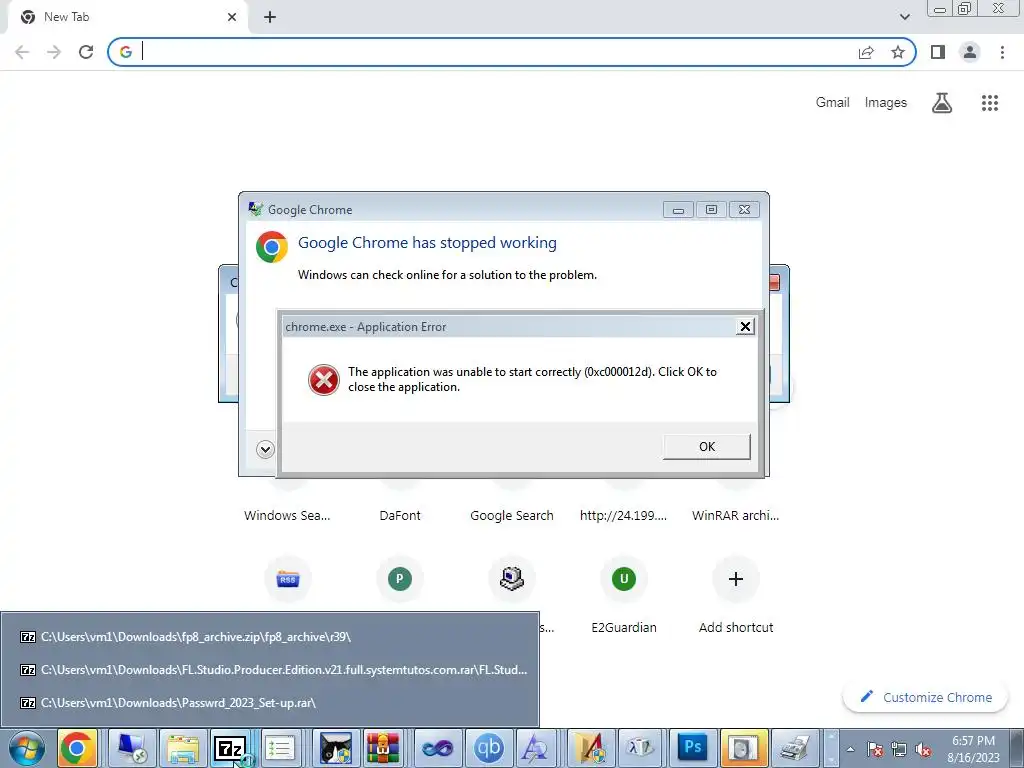Viewport: 1024px width, 768px height.
Task: Switch to 7-Zip window fp8_archive.zip
Action: pos(270,637)
